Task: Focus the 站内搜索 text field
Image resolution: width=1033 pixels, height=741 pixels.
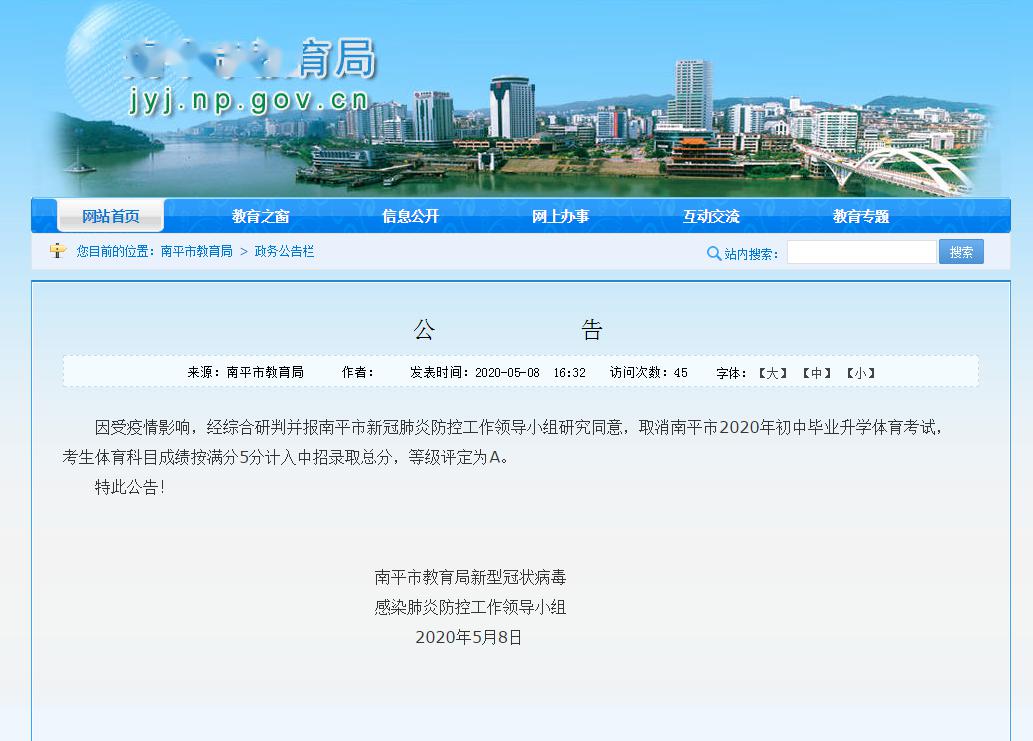Action: 862,252
